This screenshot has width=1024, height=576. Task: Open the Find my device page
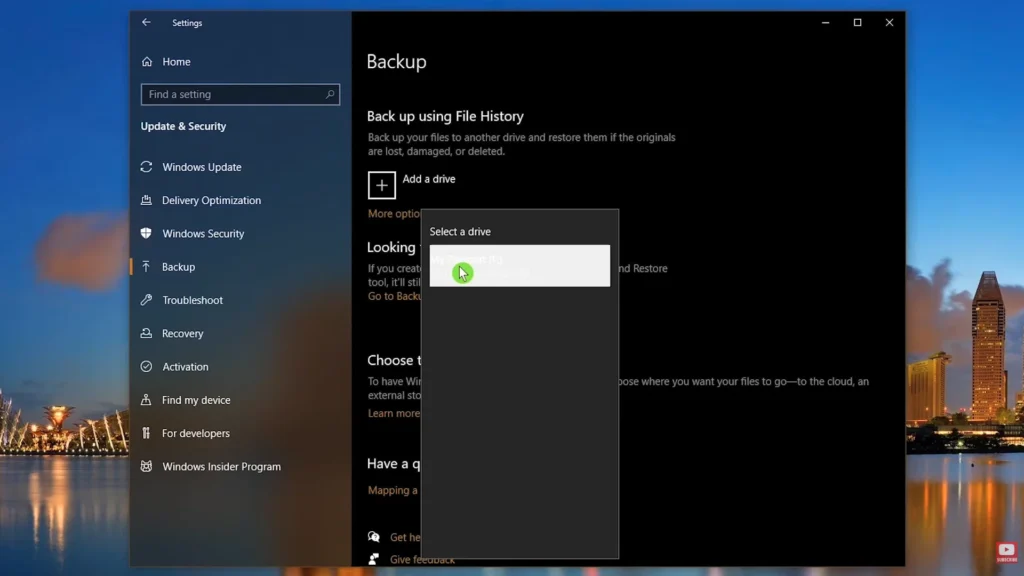coord(196,400)
